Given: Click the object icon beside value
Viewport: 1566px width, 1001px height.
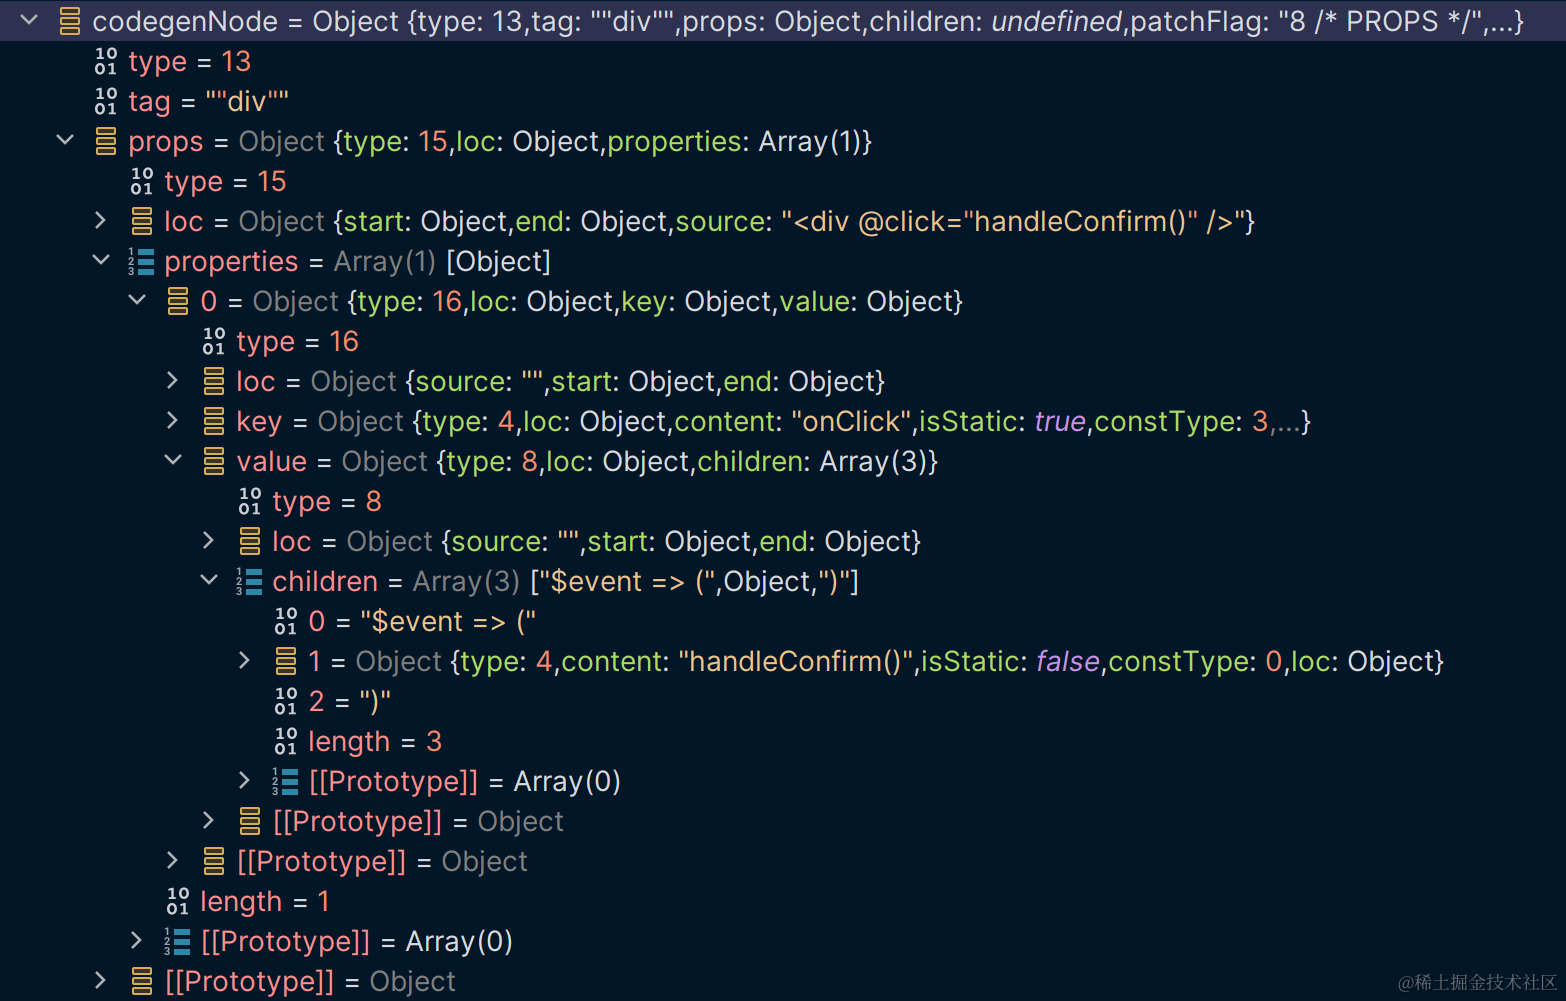Looking at the screenshot, I should pos(214,461).
